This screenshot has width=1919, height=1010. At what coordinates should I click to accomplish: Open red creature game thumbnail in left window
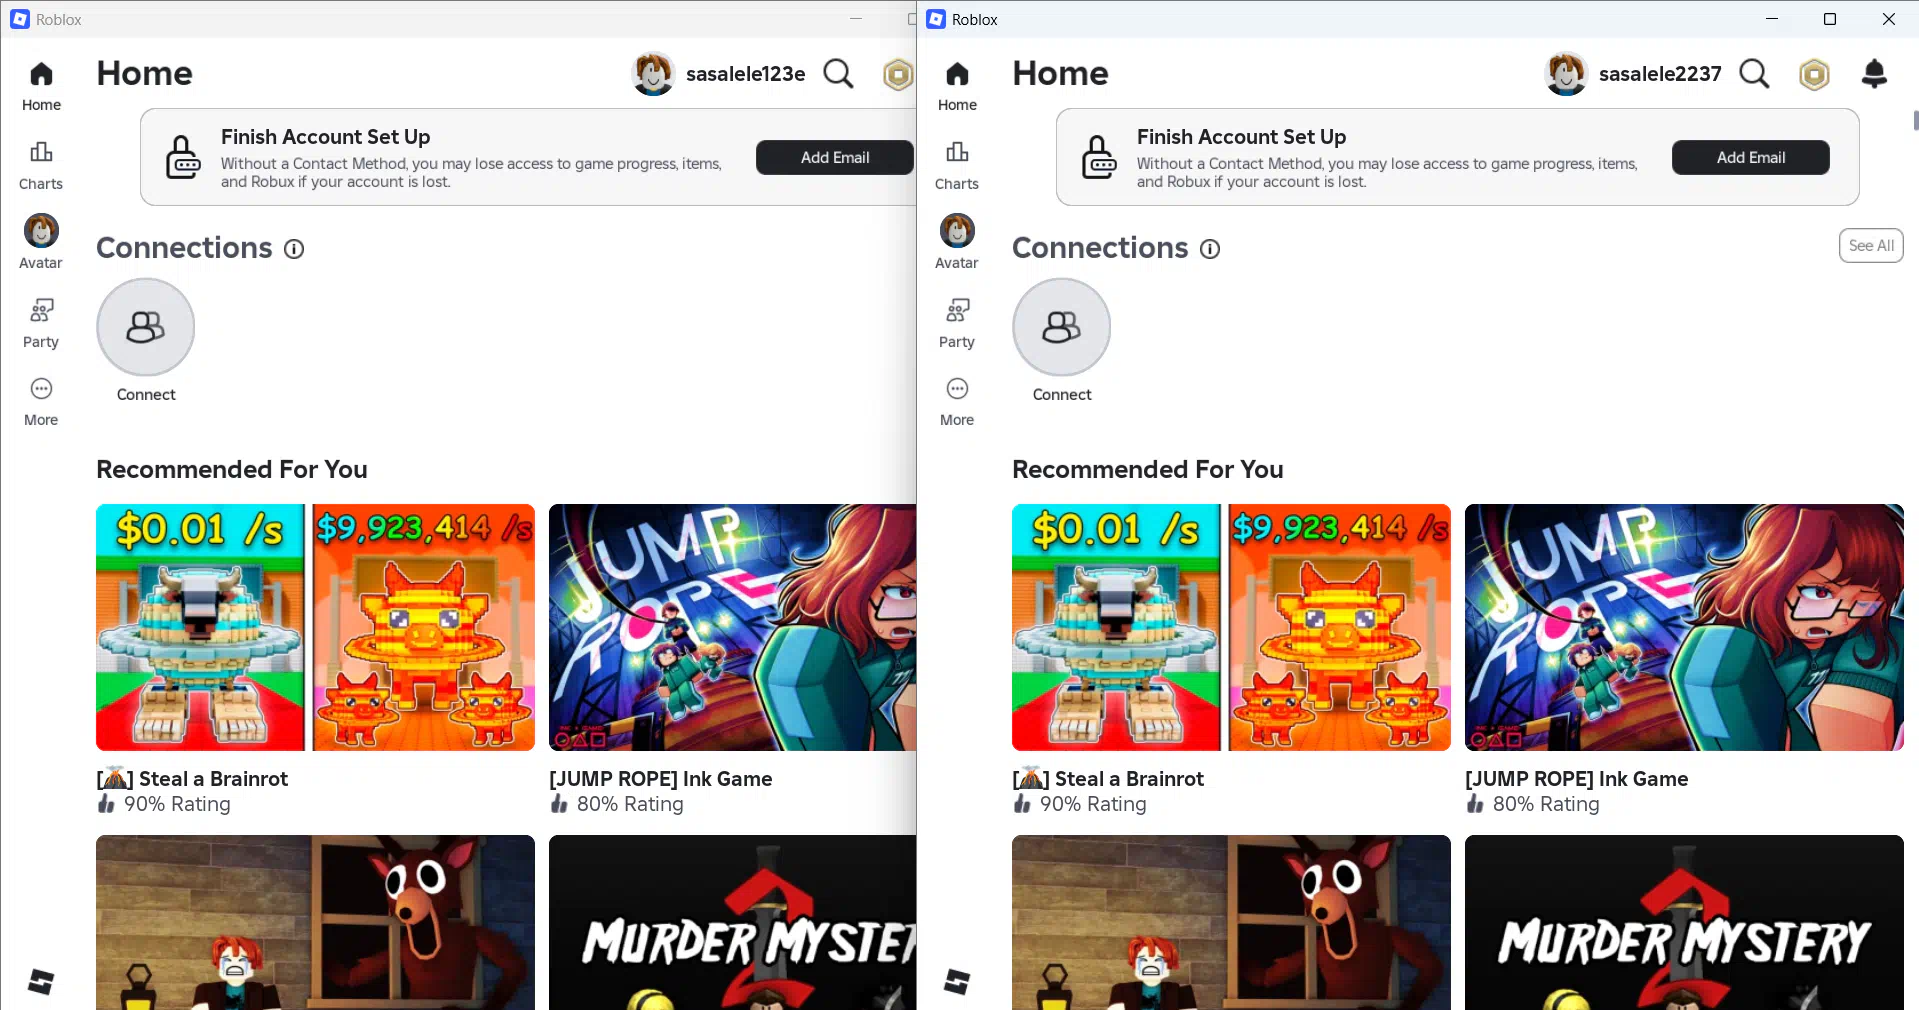(x=315, y=922)
